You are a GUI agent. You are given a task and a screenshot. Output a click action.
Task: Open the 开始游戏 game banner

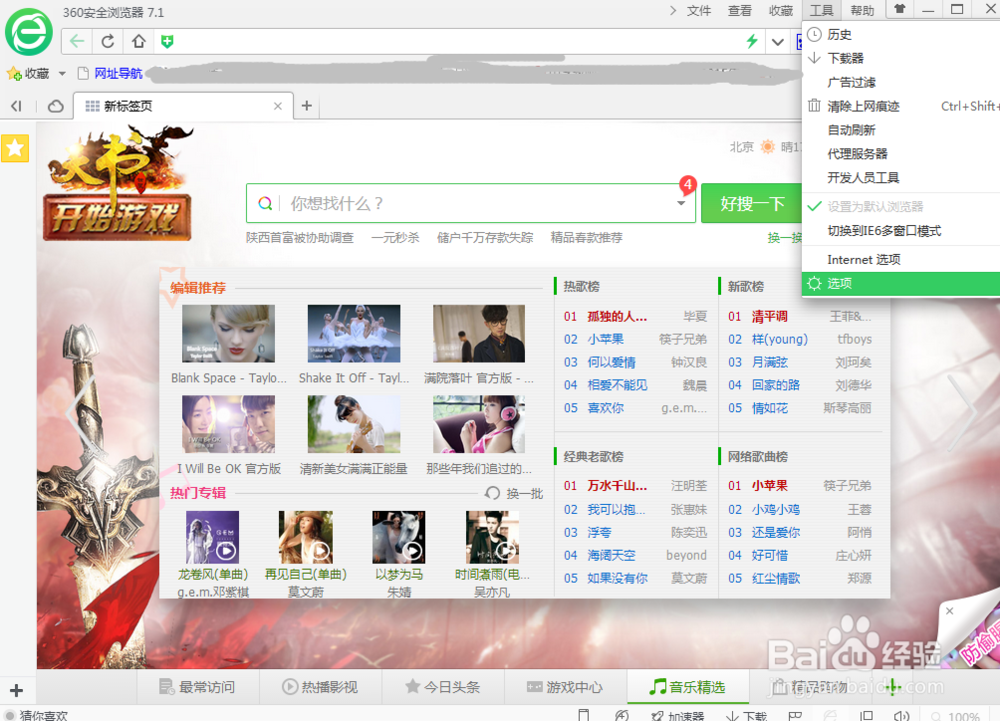[117, 217]
